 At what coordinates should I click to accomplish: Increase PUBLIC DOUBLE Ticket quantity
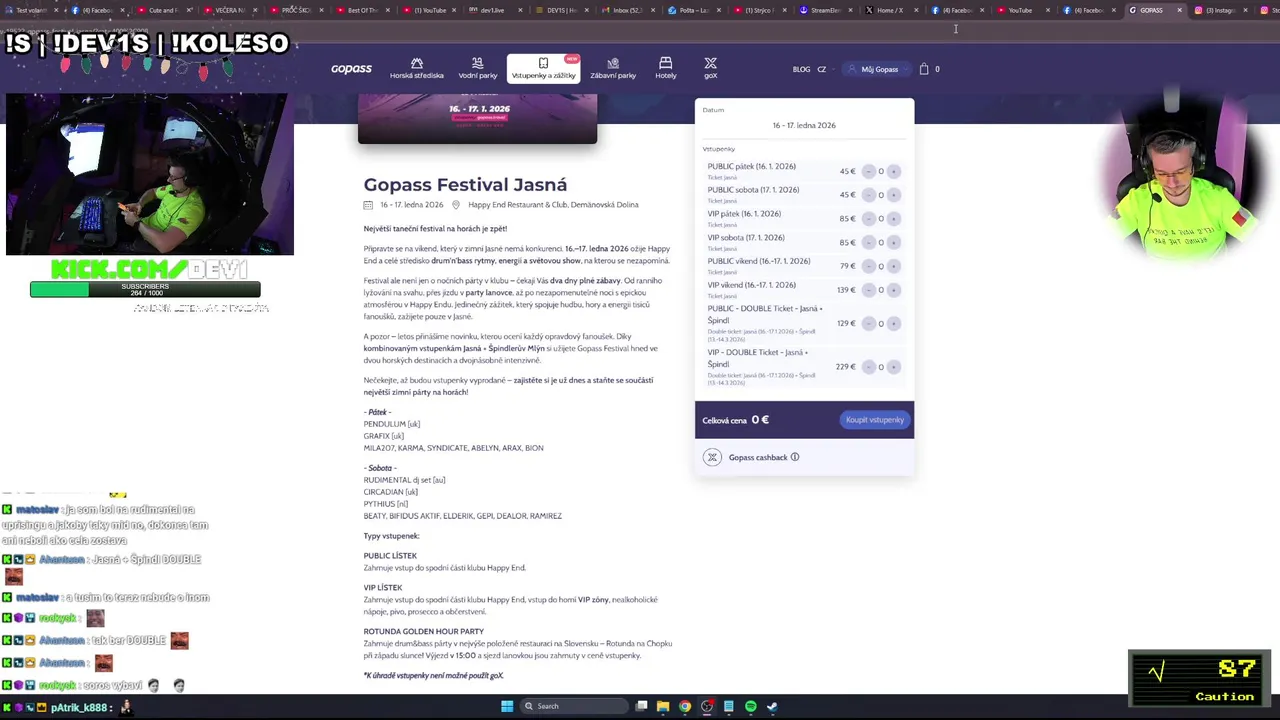tap(894, 323)
